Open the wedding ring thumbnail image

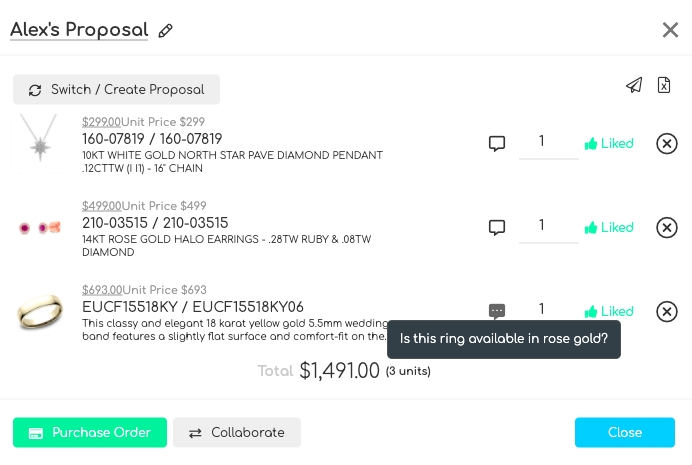click(x=40, y=311)
